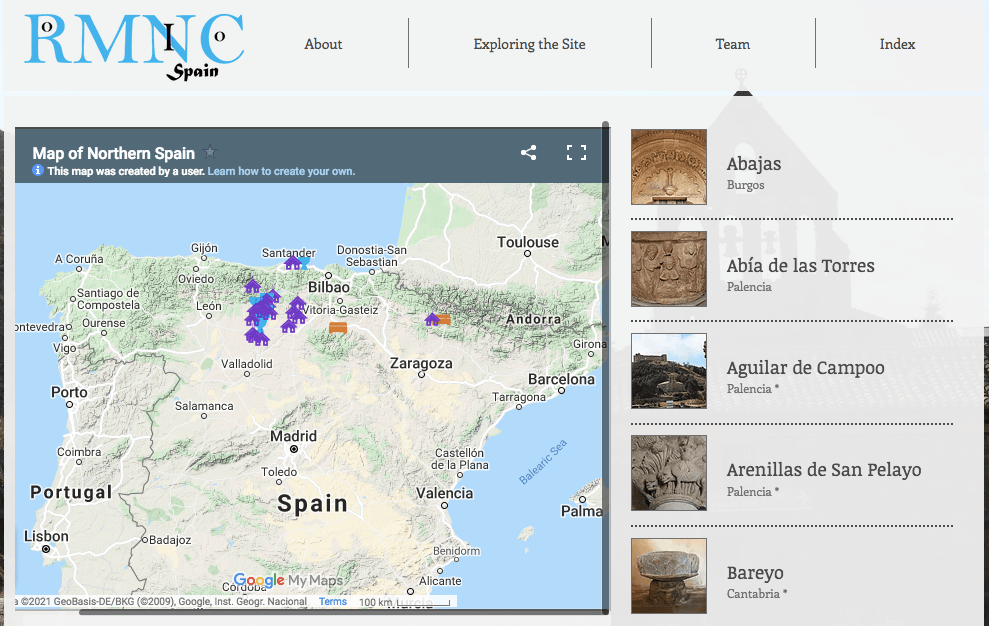Image resolution: width=989 pixels, height=626 pixels.
Task: Open the About menu item
Action: click(323, 44)
